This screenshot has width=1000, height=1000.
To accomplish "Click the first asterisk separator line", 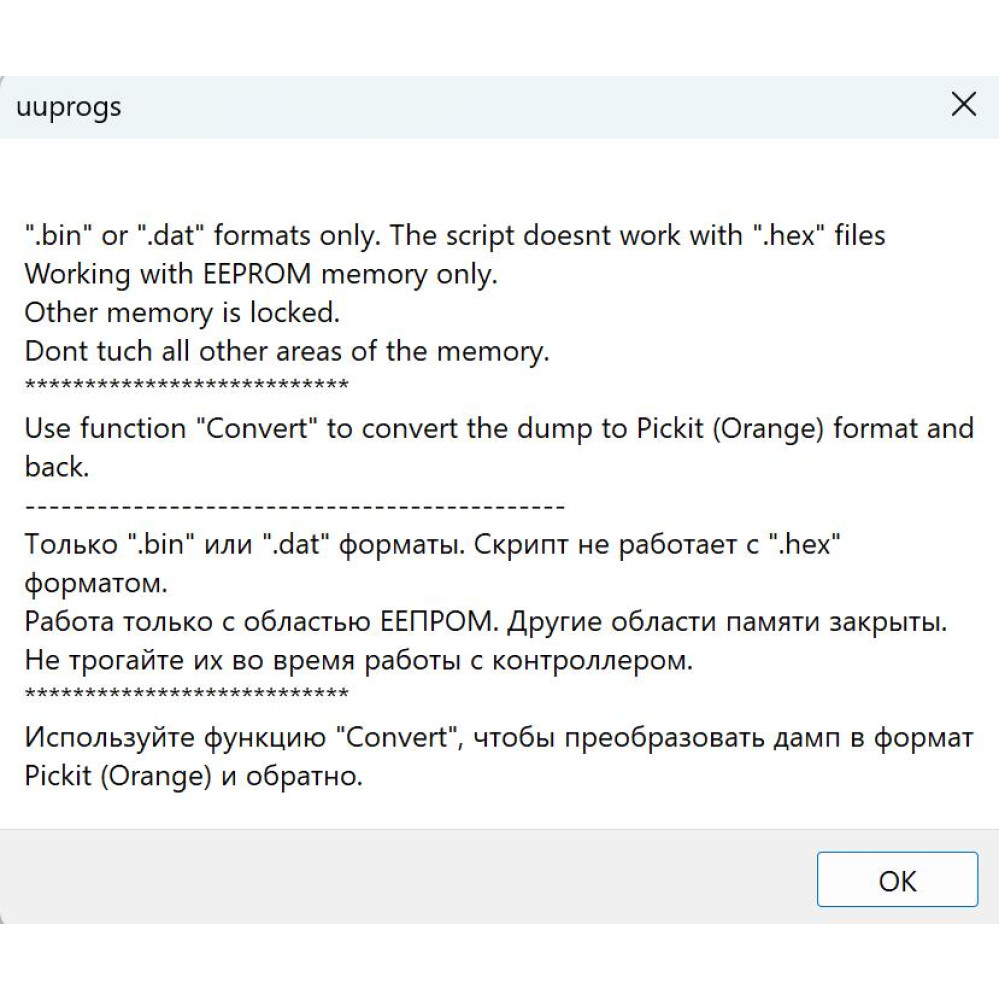I will (x=186, y=385).
